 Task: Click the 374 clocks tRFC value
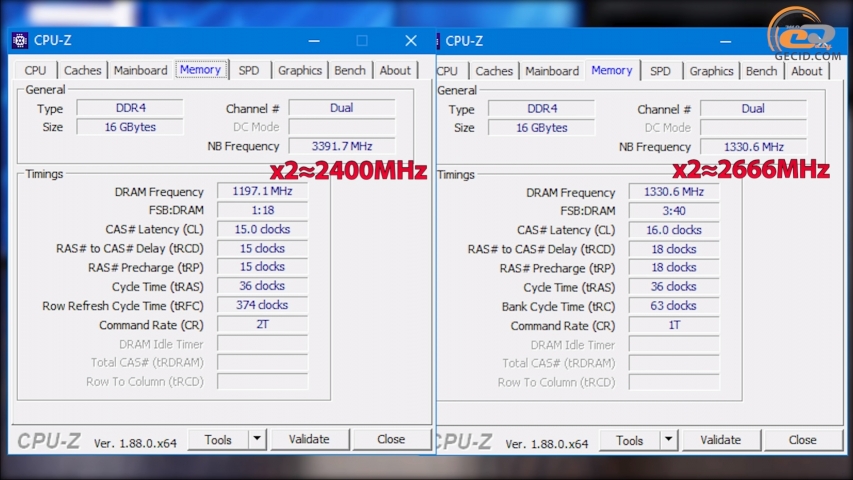262,305
